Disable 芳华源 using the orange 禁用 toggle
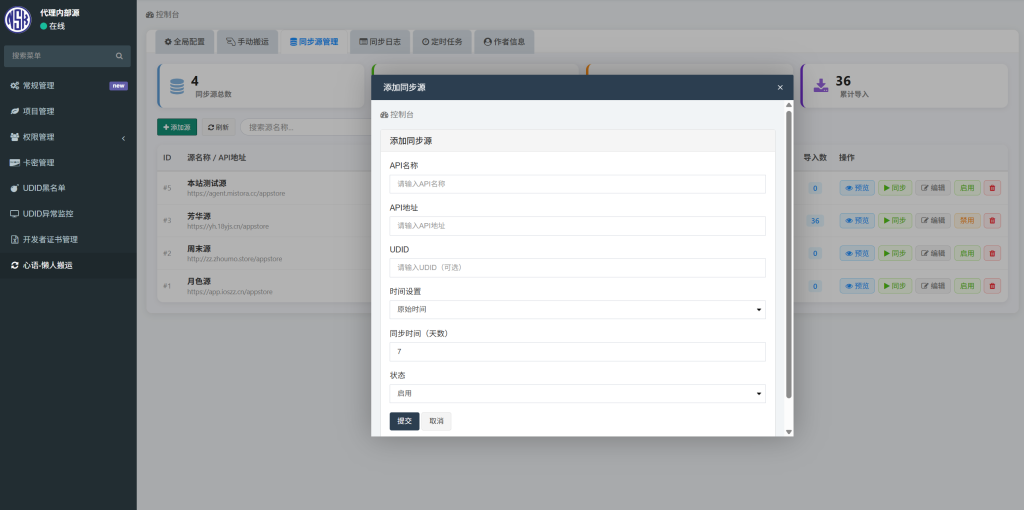 [x=967, y=220]
